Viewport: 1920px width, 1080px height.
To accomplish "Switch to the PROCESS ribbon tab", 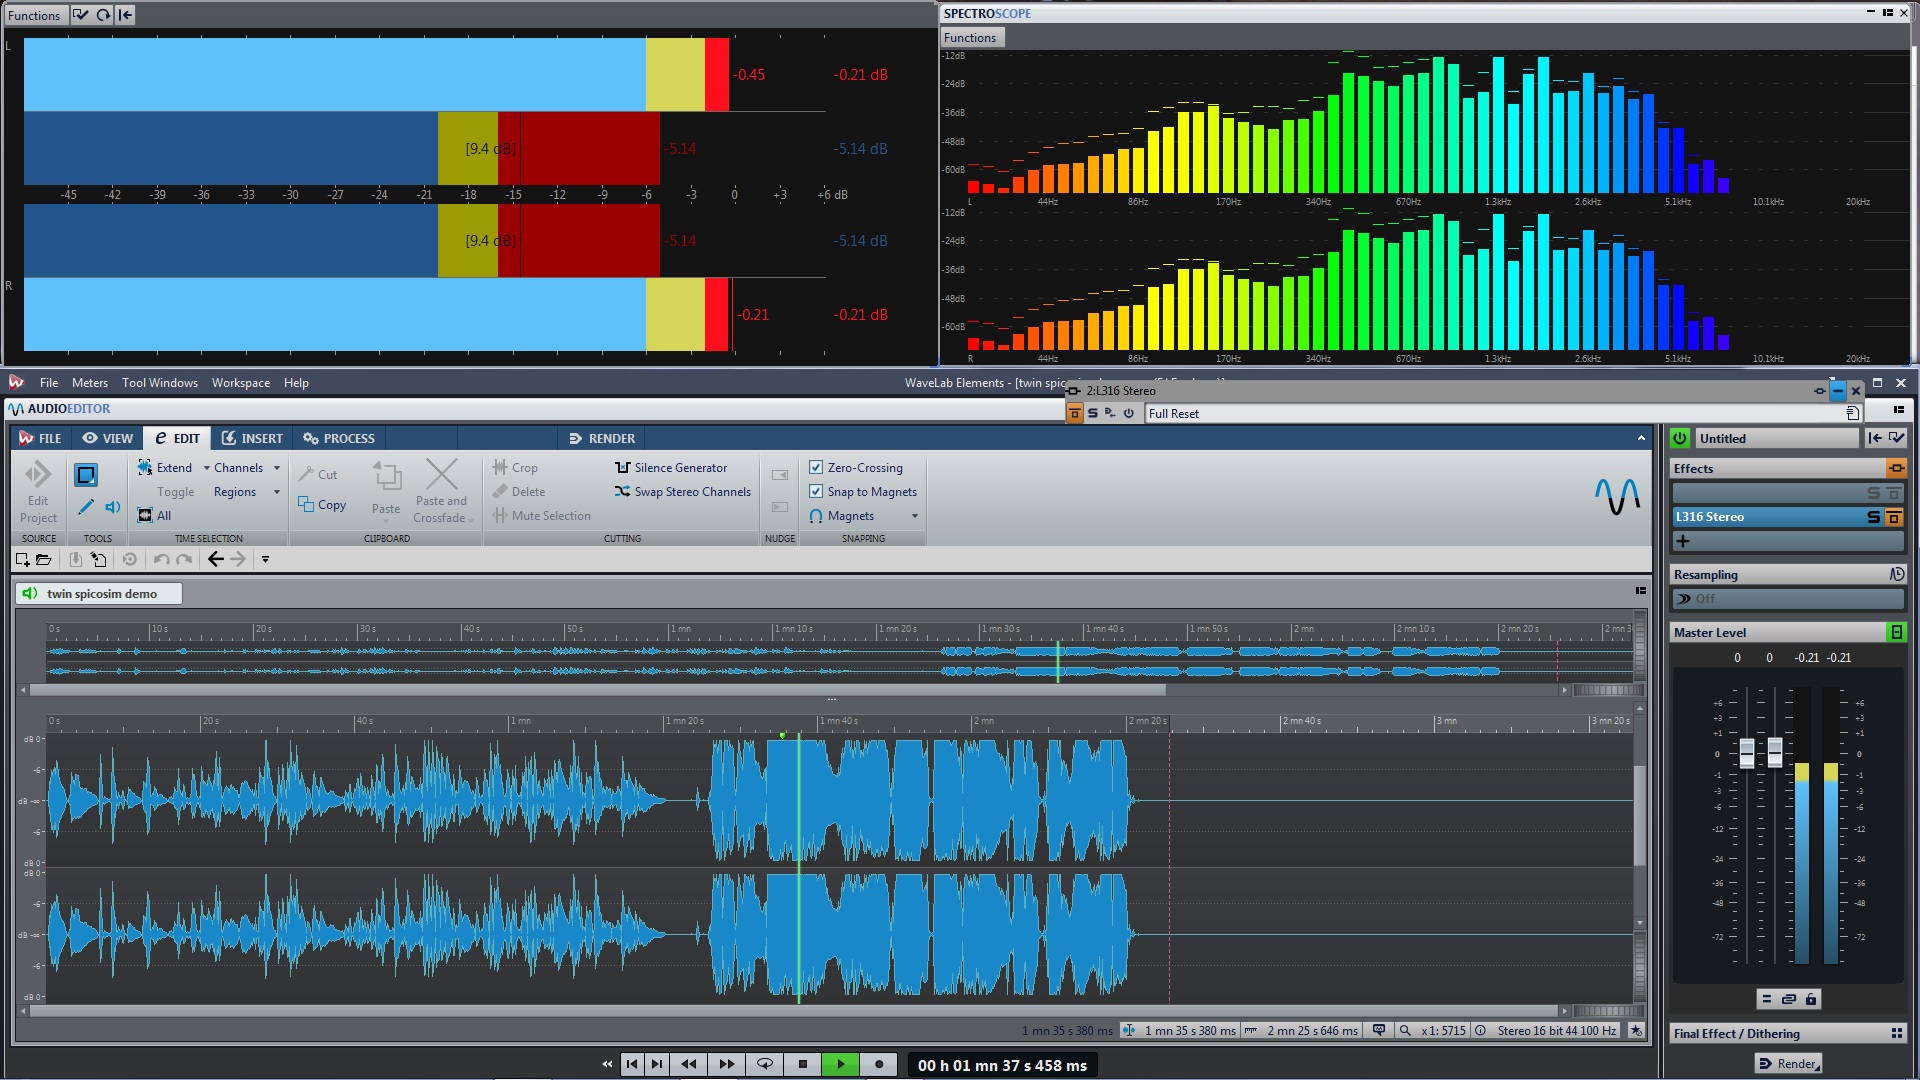I will click(339, 438).
